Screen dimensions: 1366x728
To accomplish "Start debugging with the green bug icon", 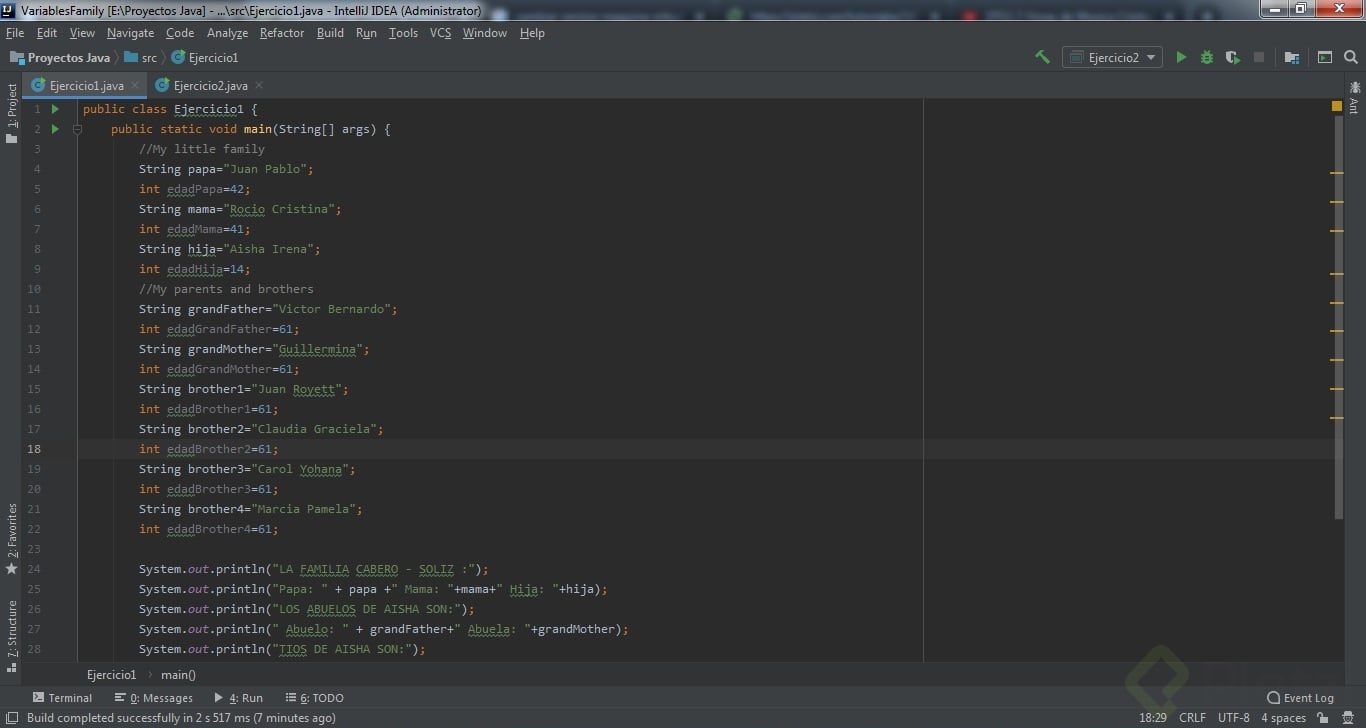I will click(1207, 57).
